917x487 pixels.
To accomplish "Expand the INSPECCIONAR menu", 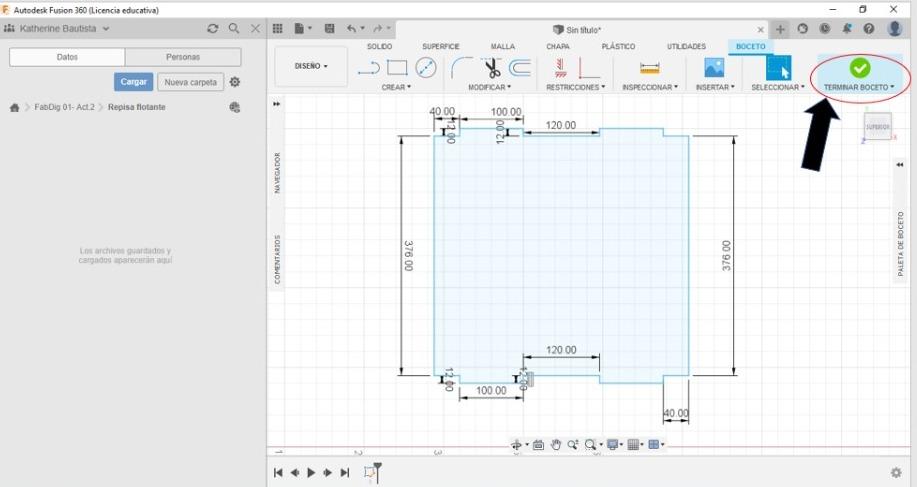I will coord(650,87).
